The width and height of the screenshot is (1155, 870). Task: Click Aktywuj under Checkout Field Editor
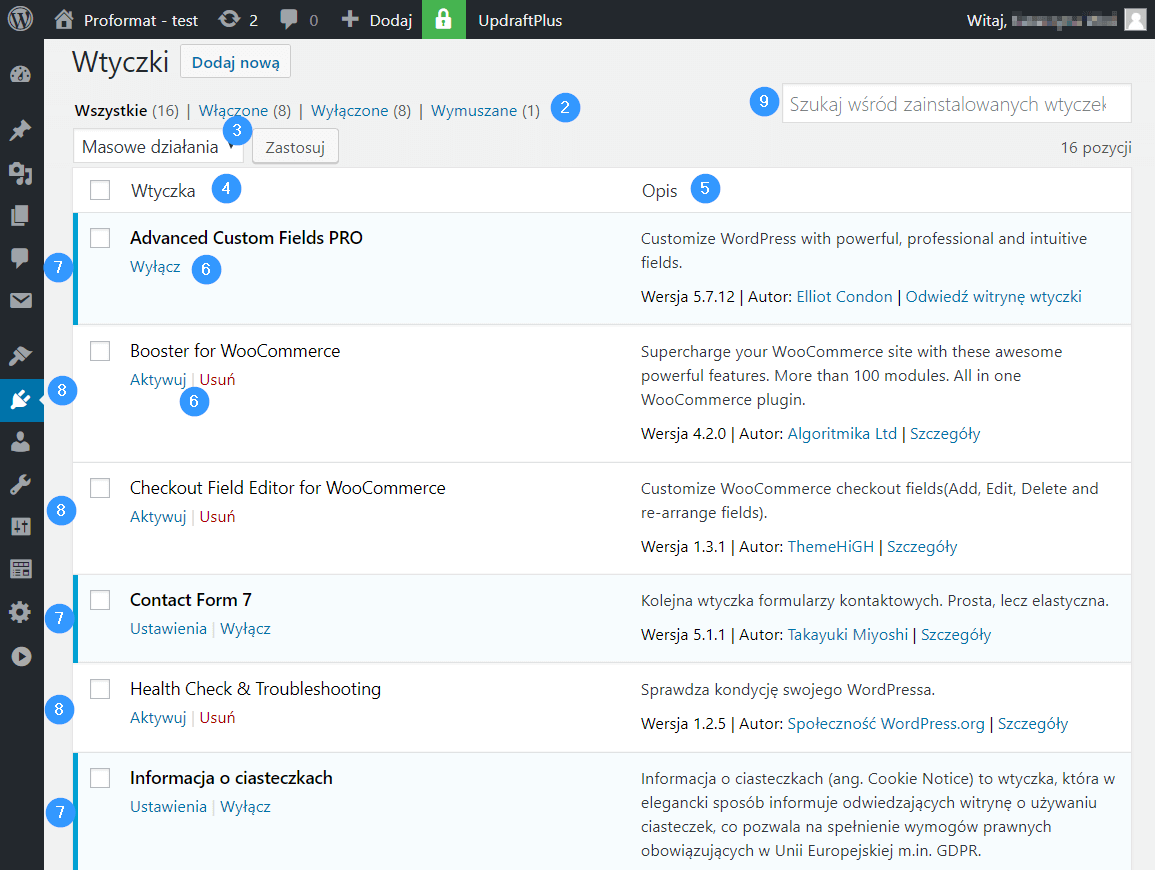158,516
